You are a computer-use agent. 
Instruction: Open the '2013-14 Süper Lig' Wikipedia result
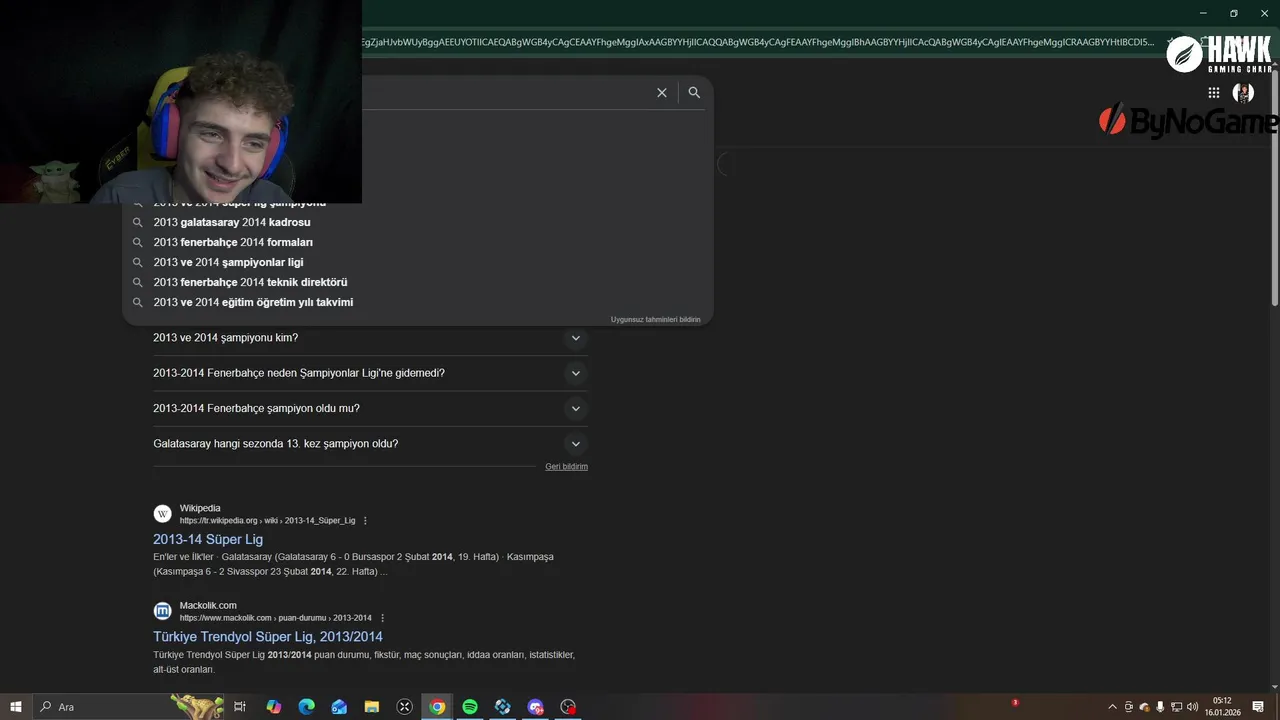[208, 539]
